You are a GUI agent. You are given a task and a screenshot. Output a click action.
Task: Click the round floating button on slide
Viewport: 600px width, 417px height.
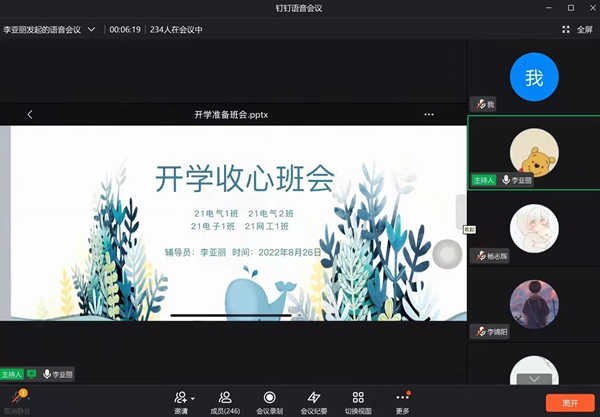(446, 255)
